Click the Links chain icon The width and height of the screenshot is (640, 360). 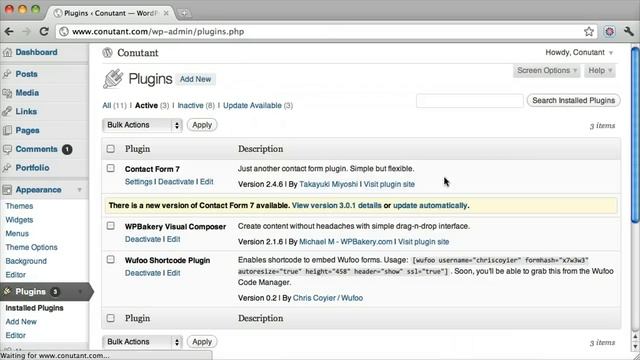(7, 111)
